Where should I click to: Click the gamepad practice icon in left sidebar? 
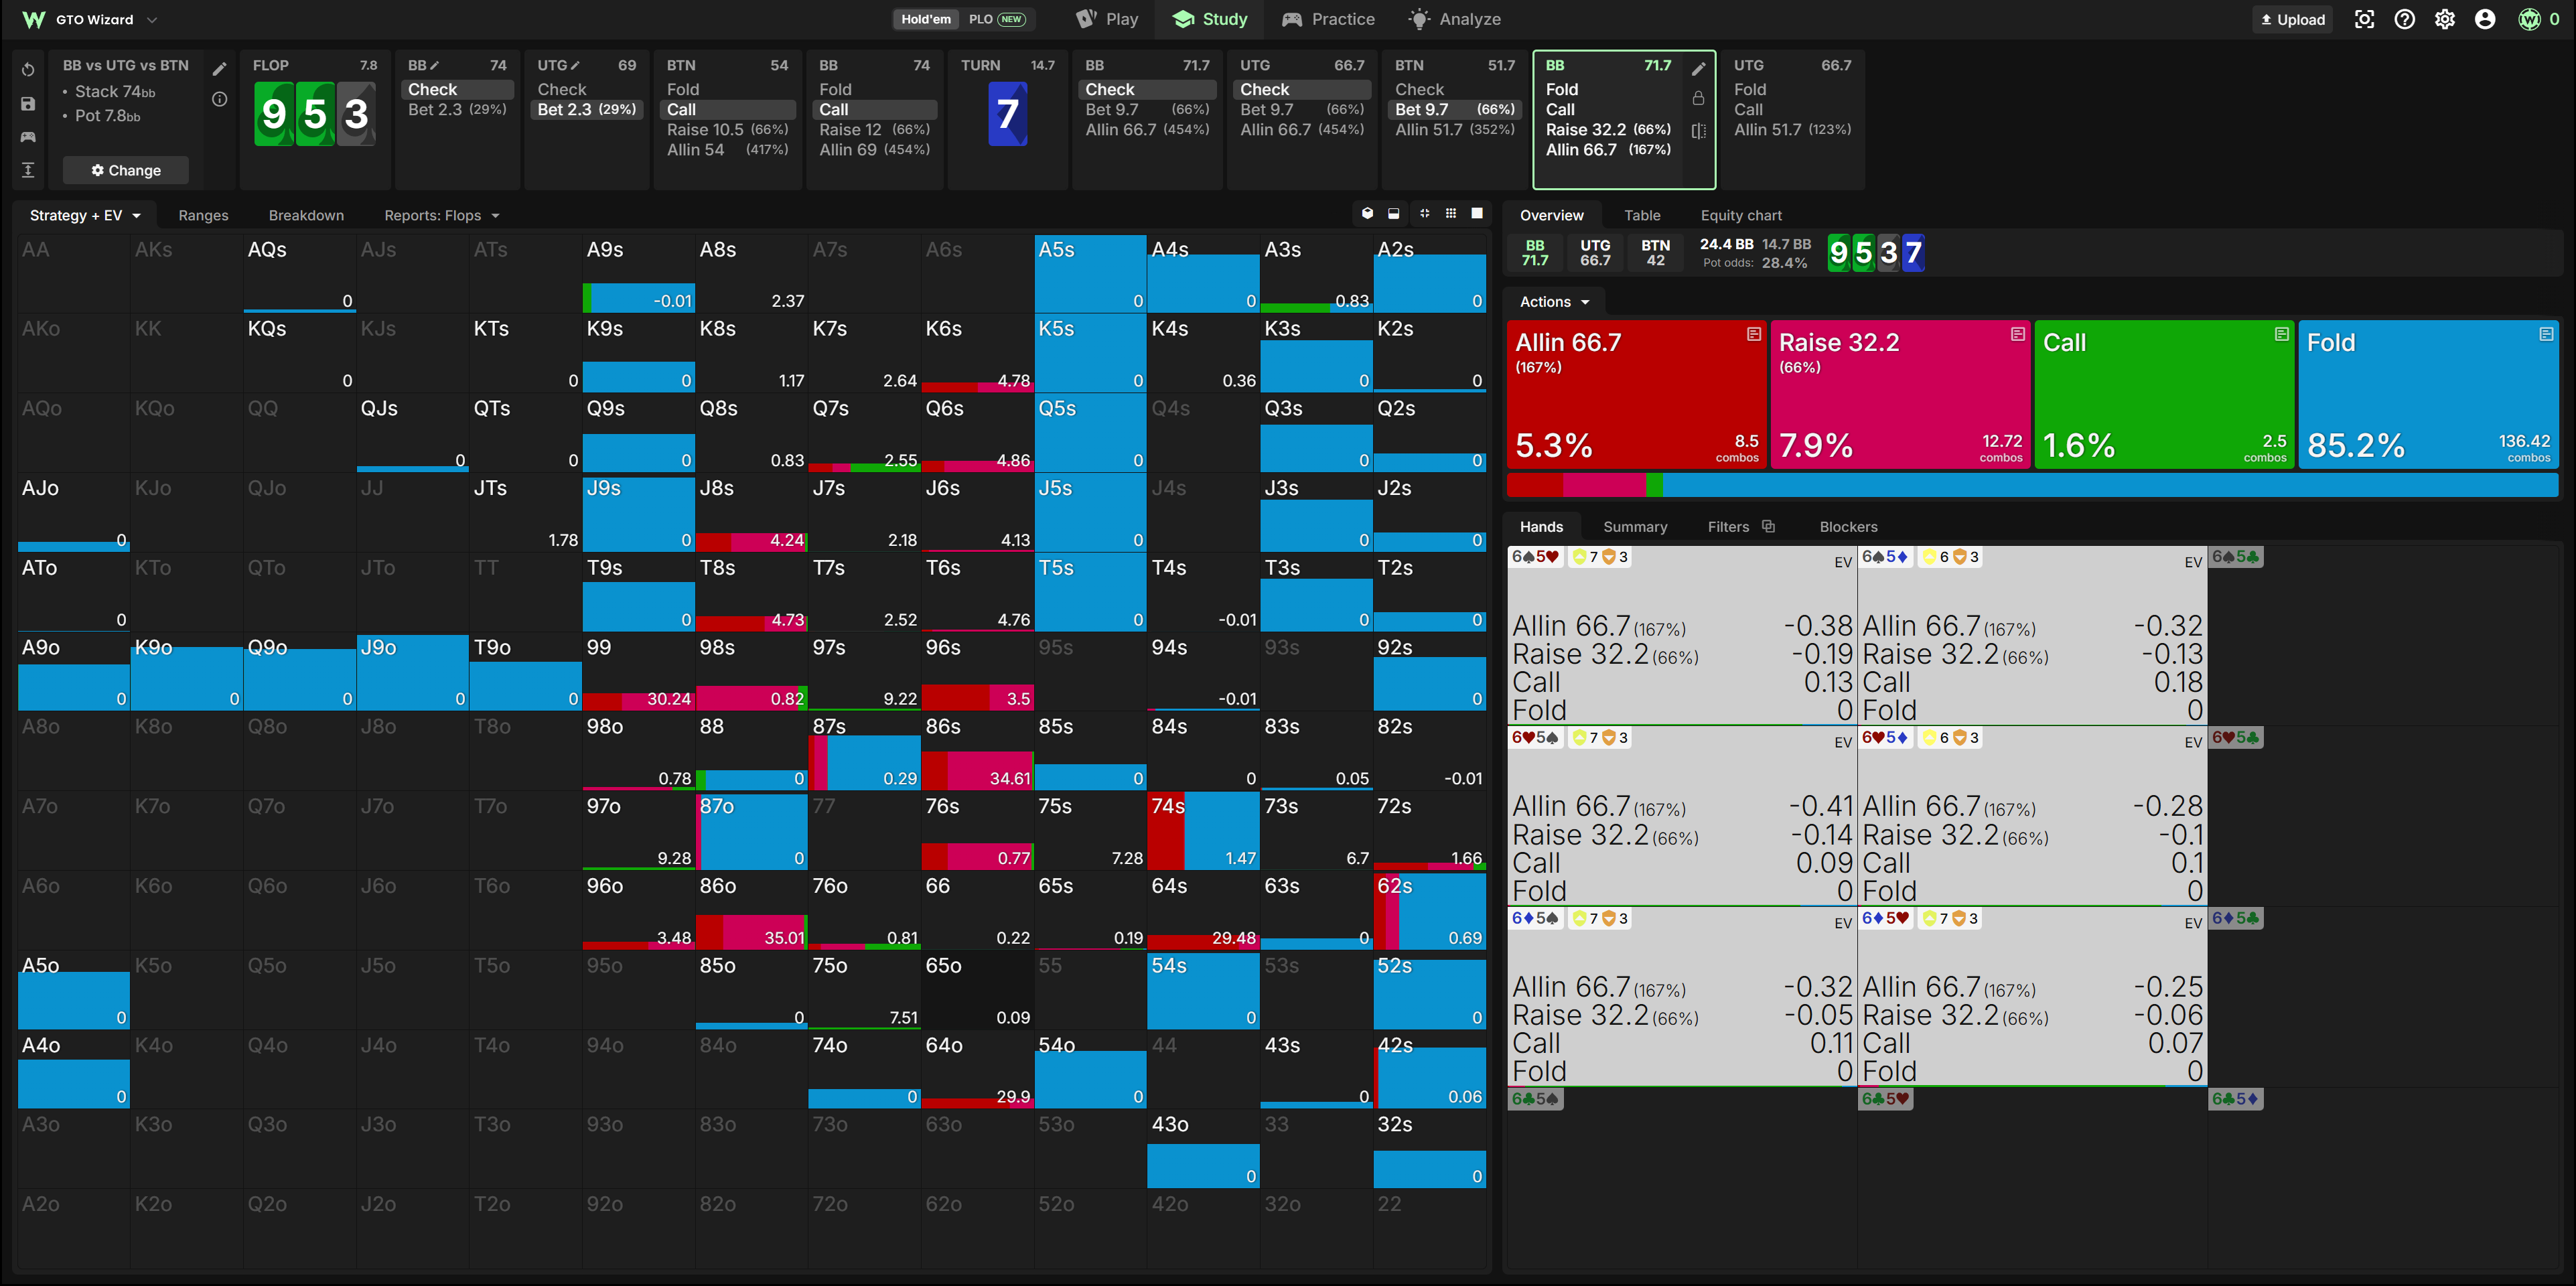tap(28, 137)
